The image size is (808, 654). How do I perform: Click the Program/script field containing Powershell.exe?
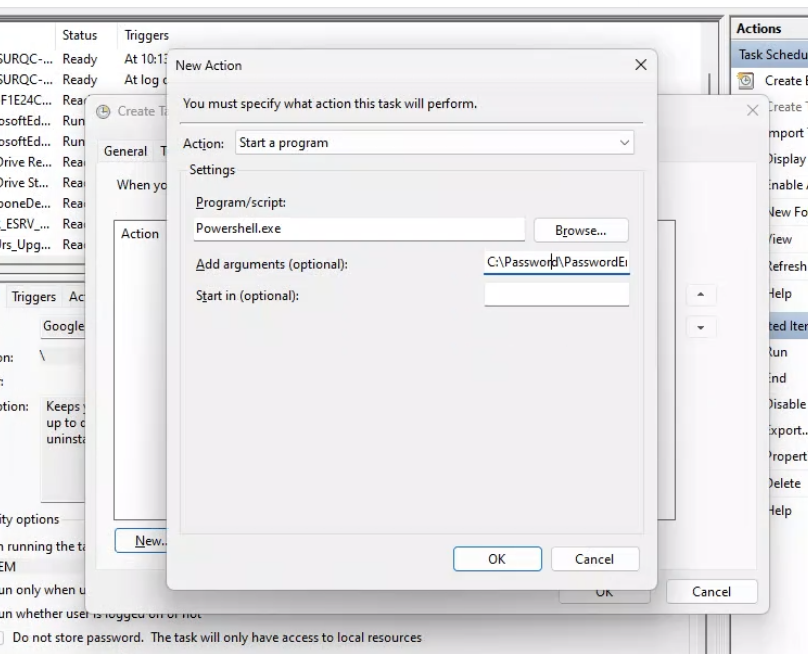(359, 230)
